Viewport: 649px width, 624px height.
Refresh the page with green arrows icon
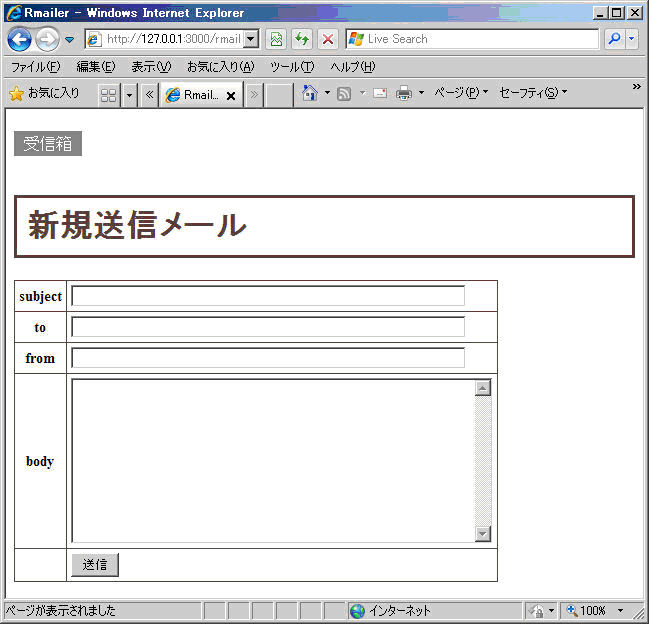[x=302, y=39]
